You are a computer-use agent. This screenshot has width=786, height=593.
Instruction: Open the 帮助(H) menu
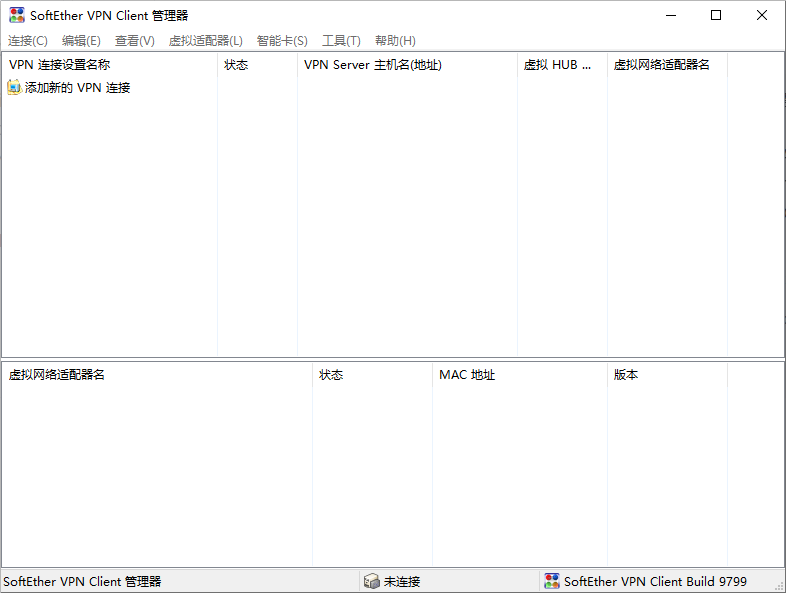(x=395, y=41)
